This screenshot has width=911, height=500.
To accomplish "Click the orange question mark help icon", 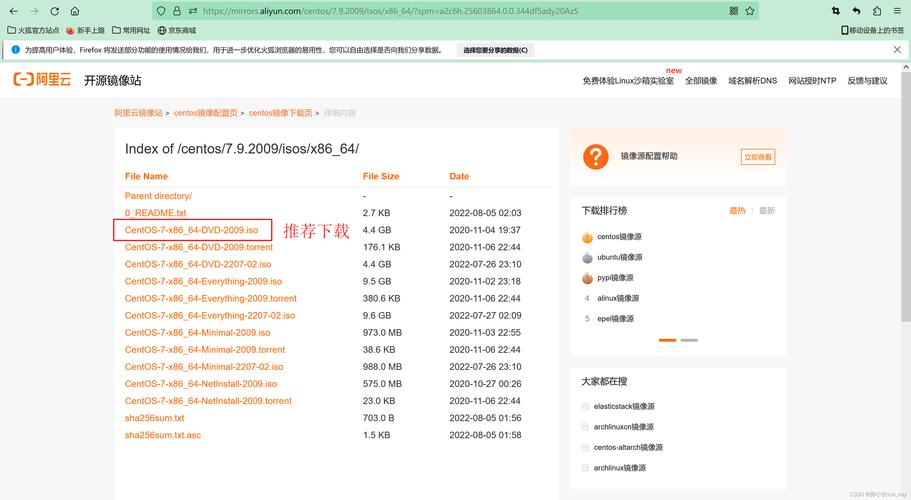I will 596,157.
